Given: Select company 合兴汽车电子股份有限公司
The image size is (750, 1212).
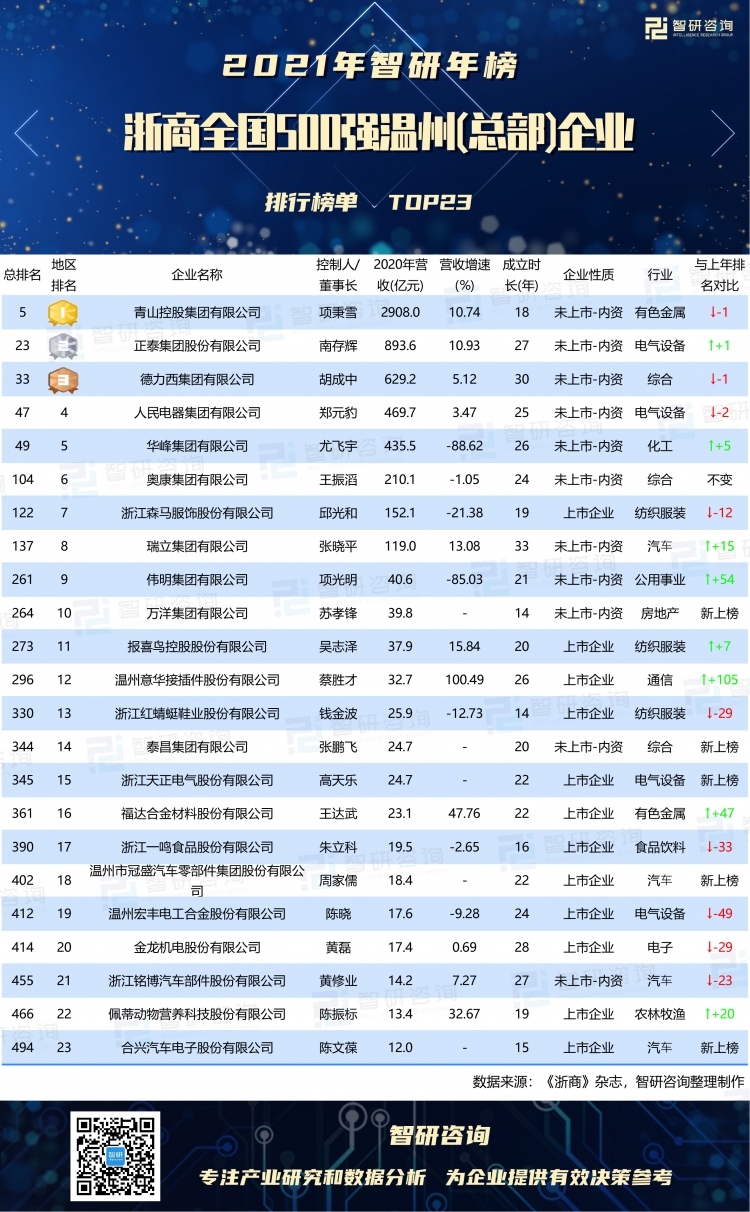Looking at the screenshot, I should (197, 1048).
